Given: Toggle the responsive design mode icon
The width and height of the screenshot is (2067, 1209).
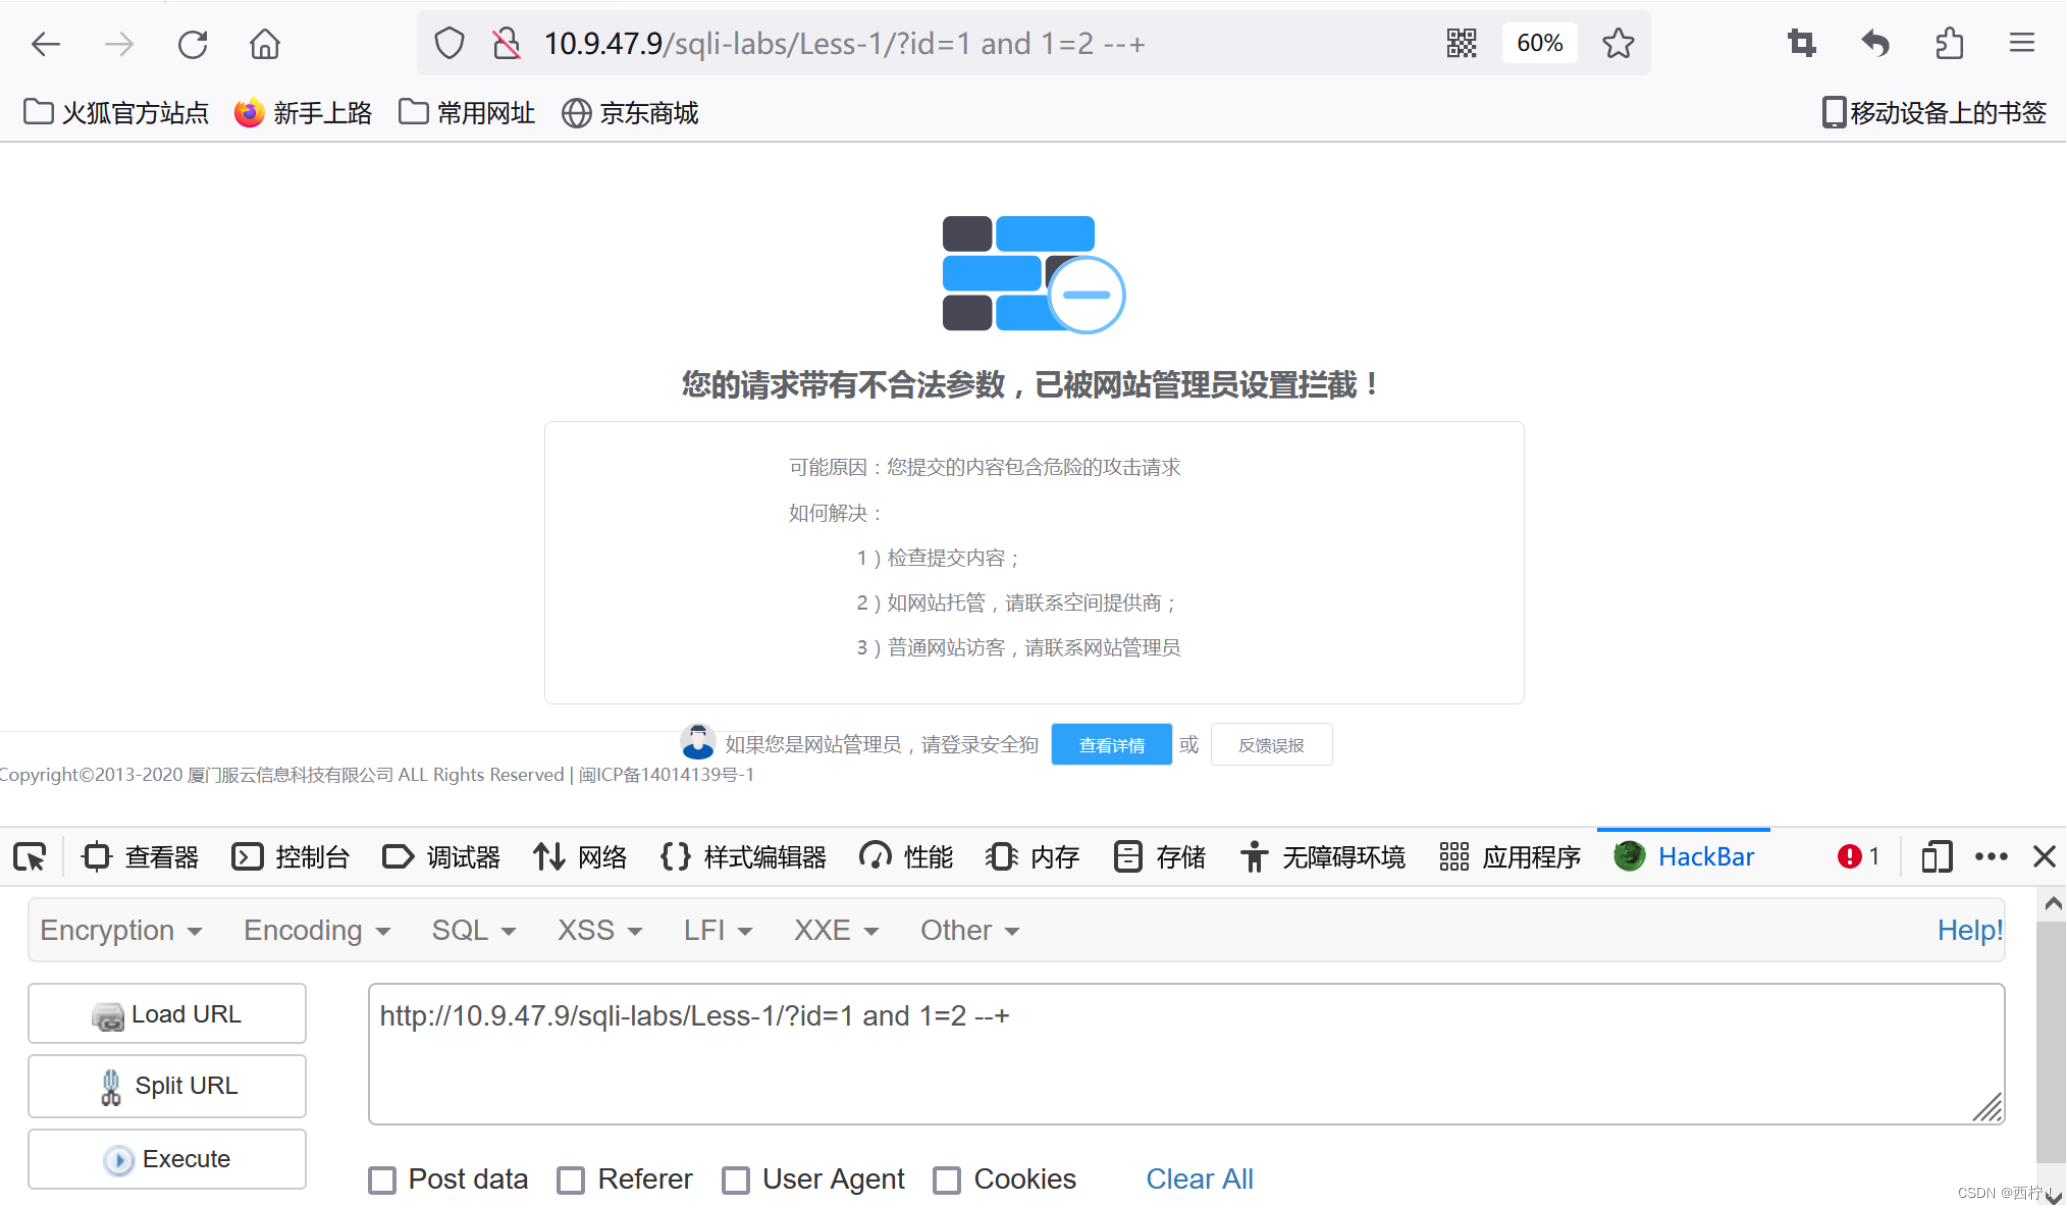Looking at the screenshot, I should point(1936,857).
